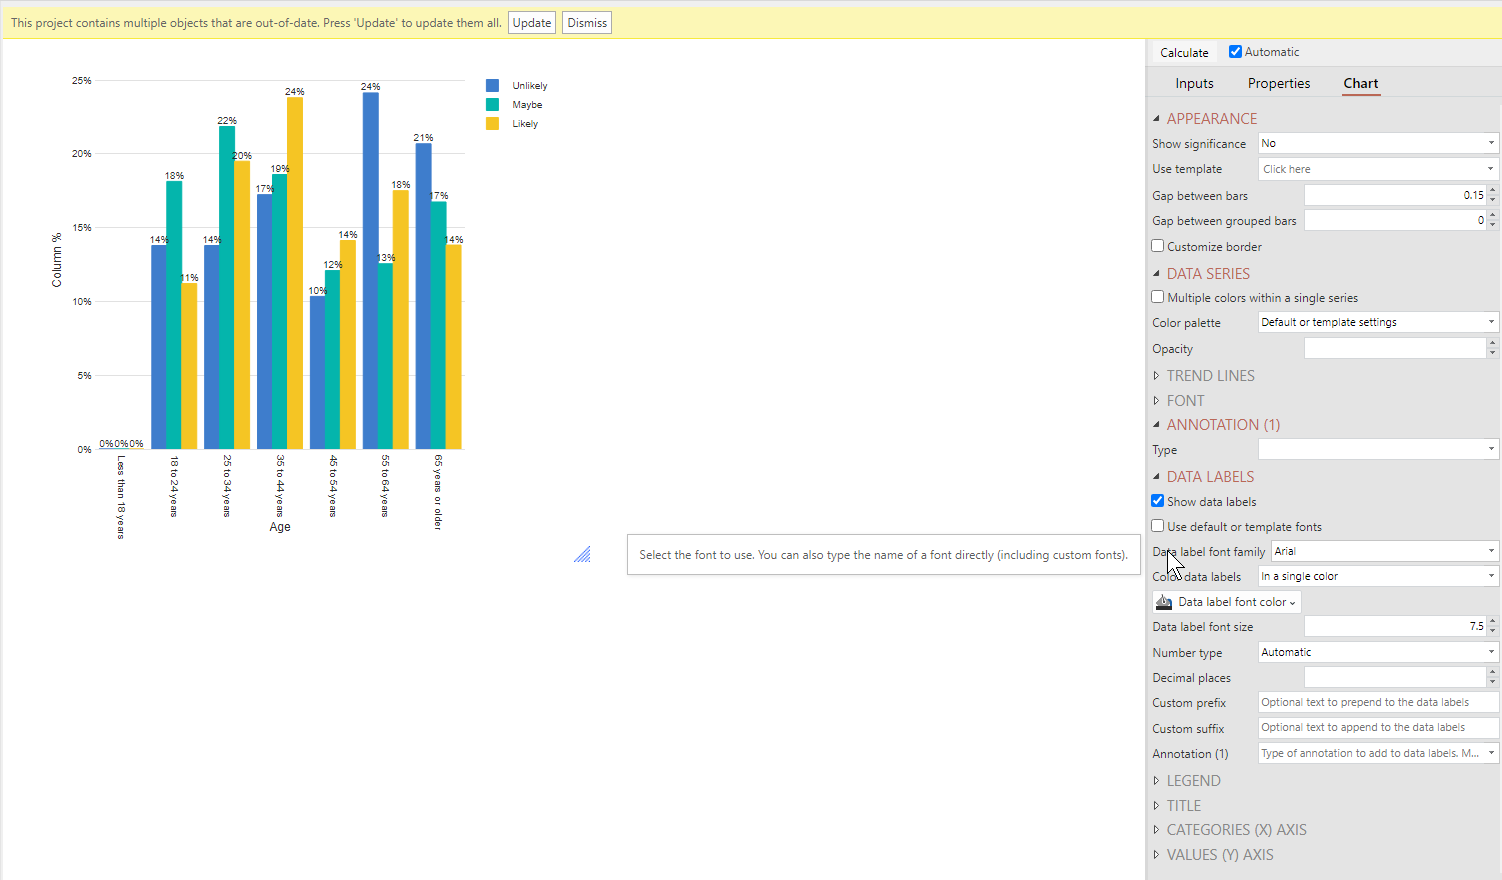Expand the TREND LINES section
This screenshot has width=1502, height=880.
[1210, 376]
